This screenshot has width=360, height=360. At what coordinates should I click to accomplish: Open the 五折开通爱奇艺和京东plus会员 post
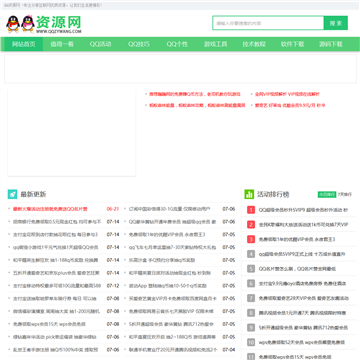click(x=56, y=273)
